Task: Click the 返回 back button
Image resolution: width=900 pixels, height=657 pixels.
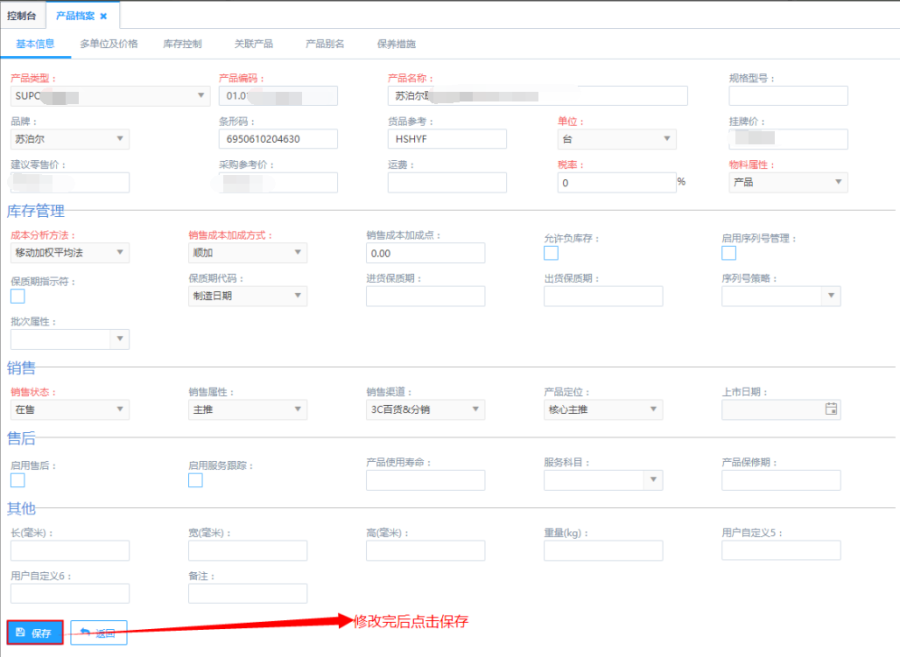Action: (99, 633)
